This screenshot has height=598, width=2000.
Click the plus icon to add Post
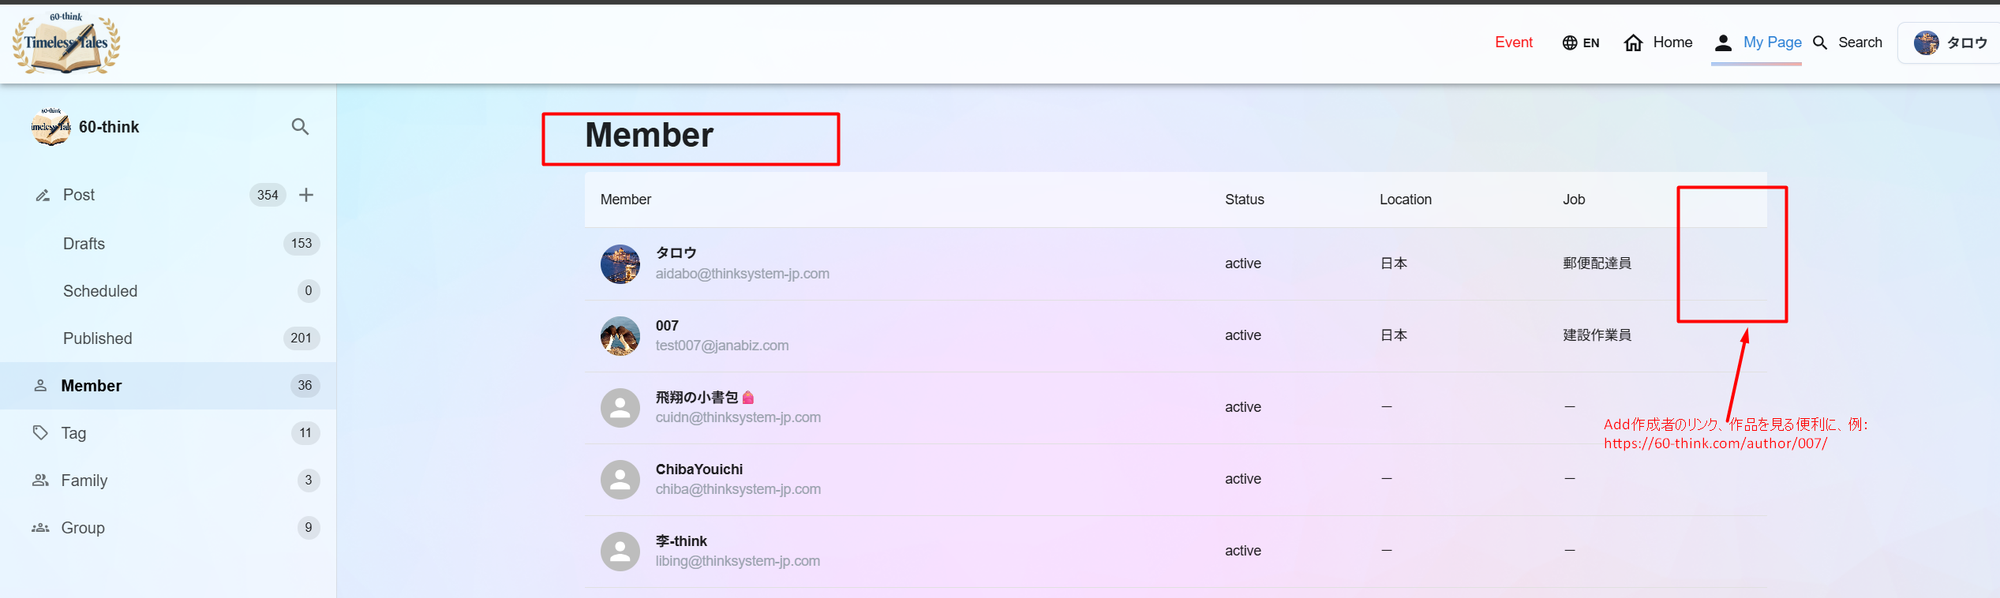click(306, 195)
